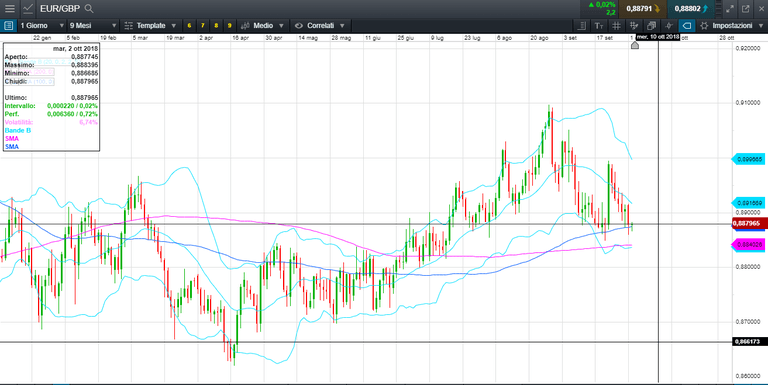Select the text annotation tool (Tt)

(599, 25)
